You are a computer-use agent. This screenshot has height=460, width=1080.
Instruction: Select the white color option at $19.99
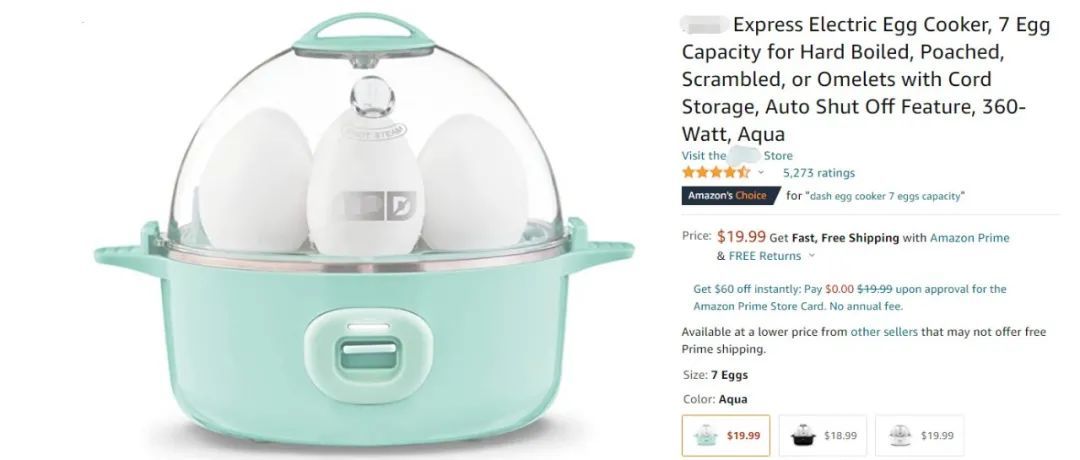(x=920, y=435)
